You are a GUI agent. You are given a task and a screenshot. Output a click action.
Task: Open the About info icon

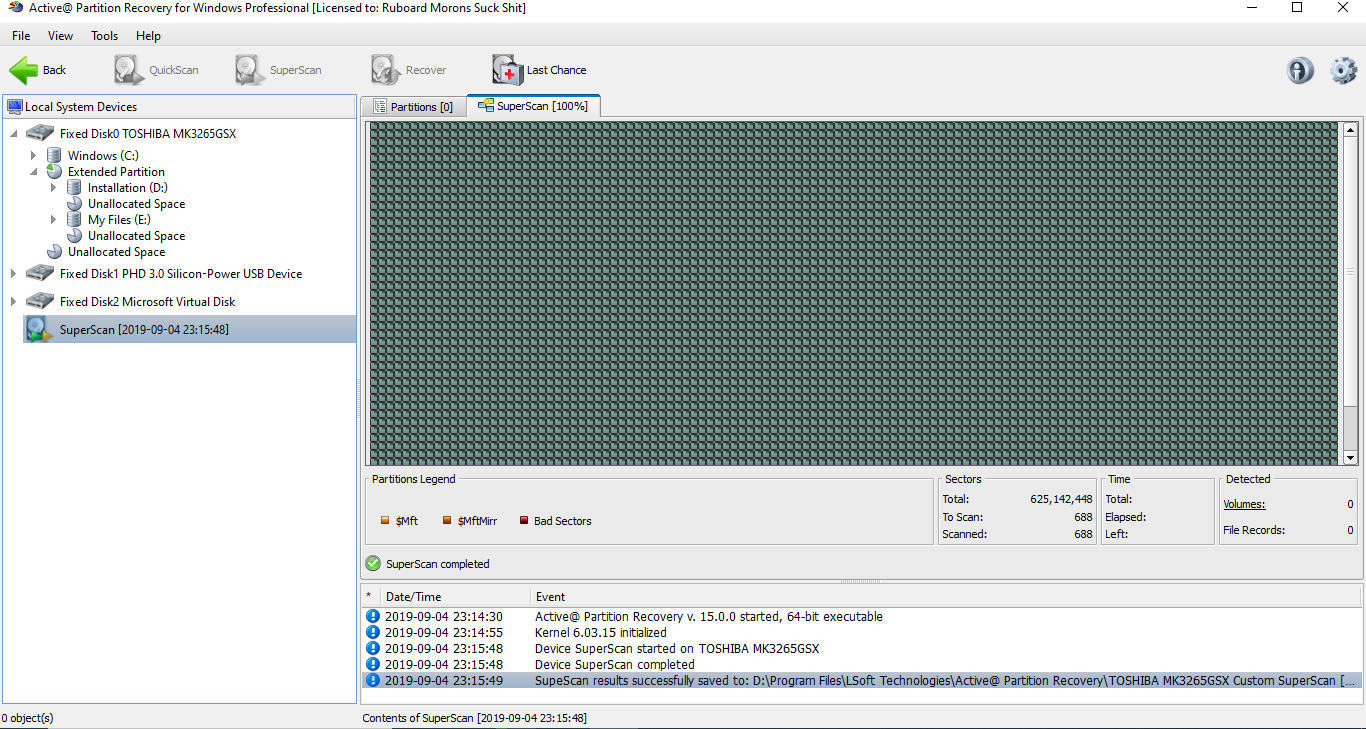coord(1300,70)
